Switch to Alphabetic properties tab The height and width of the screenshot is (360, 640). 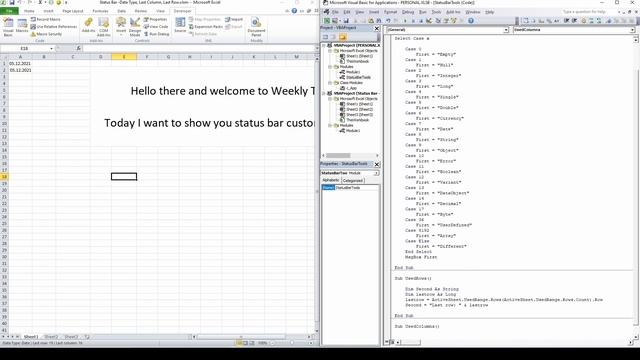(x=331, y=180)
